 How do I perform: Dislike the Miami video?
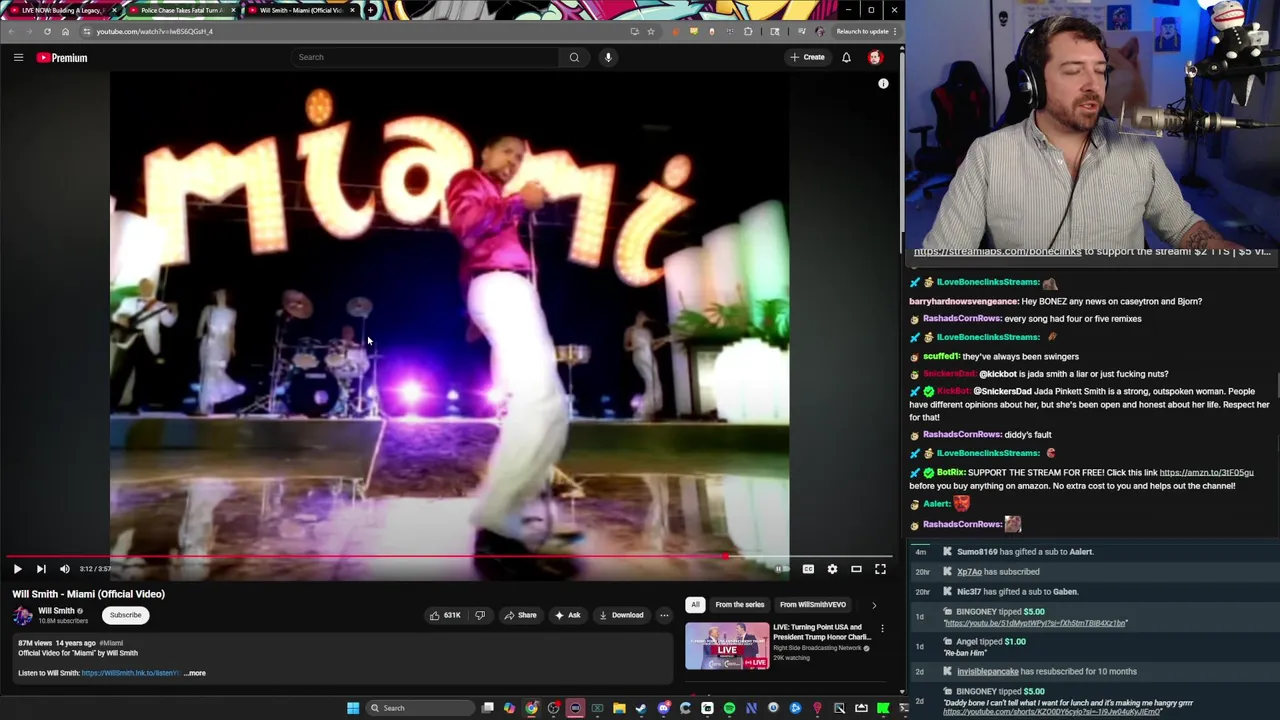[480, 615]
